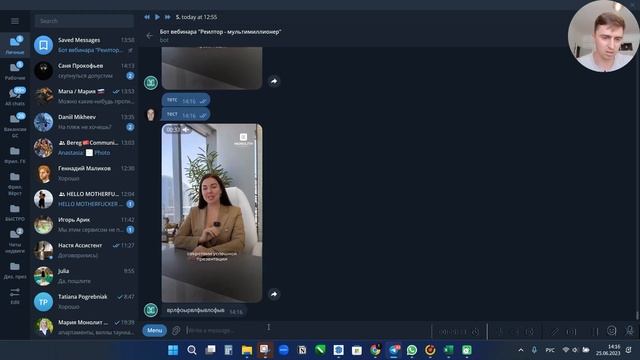
Task: Unmute the video with the speaker icon
Action: coord(186,130)
